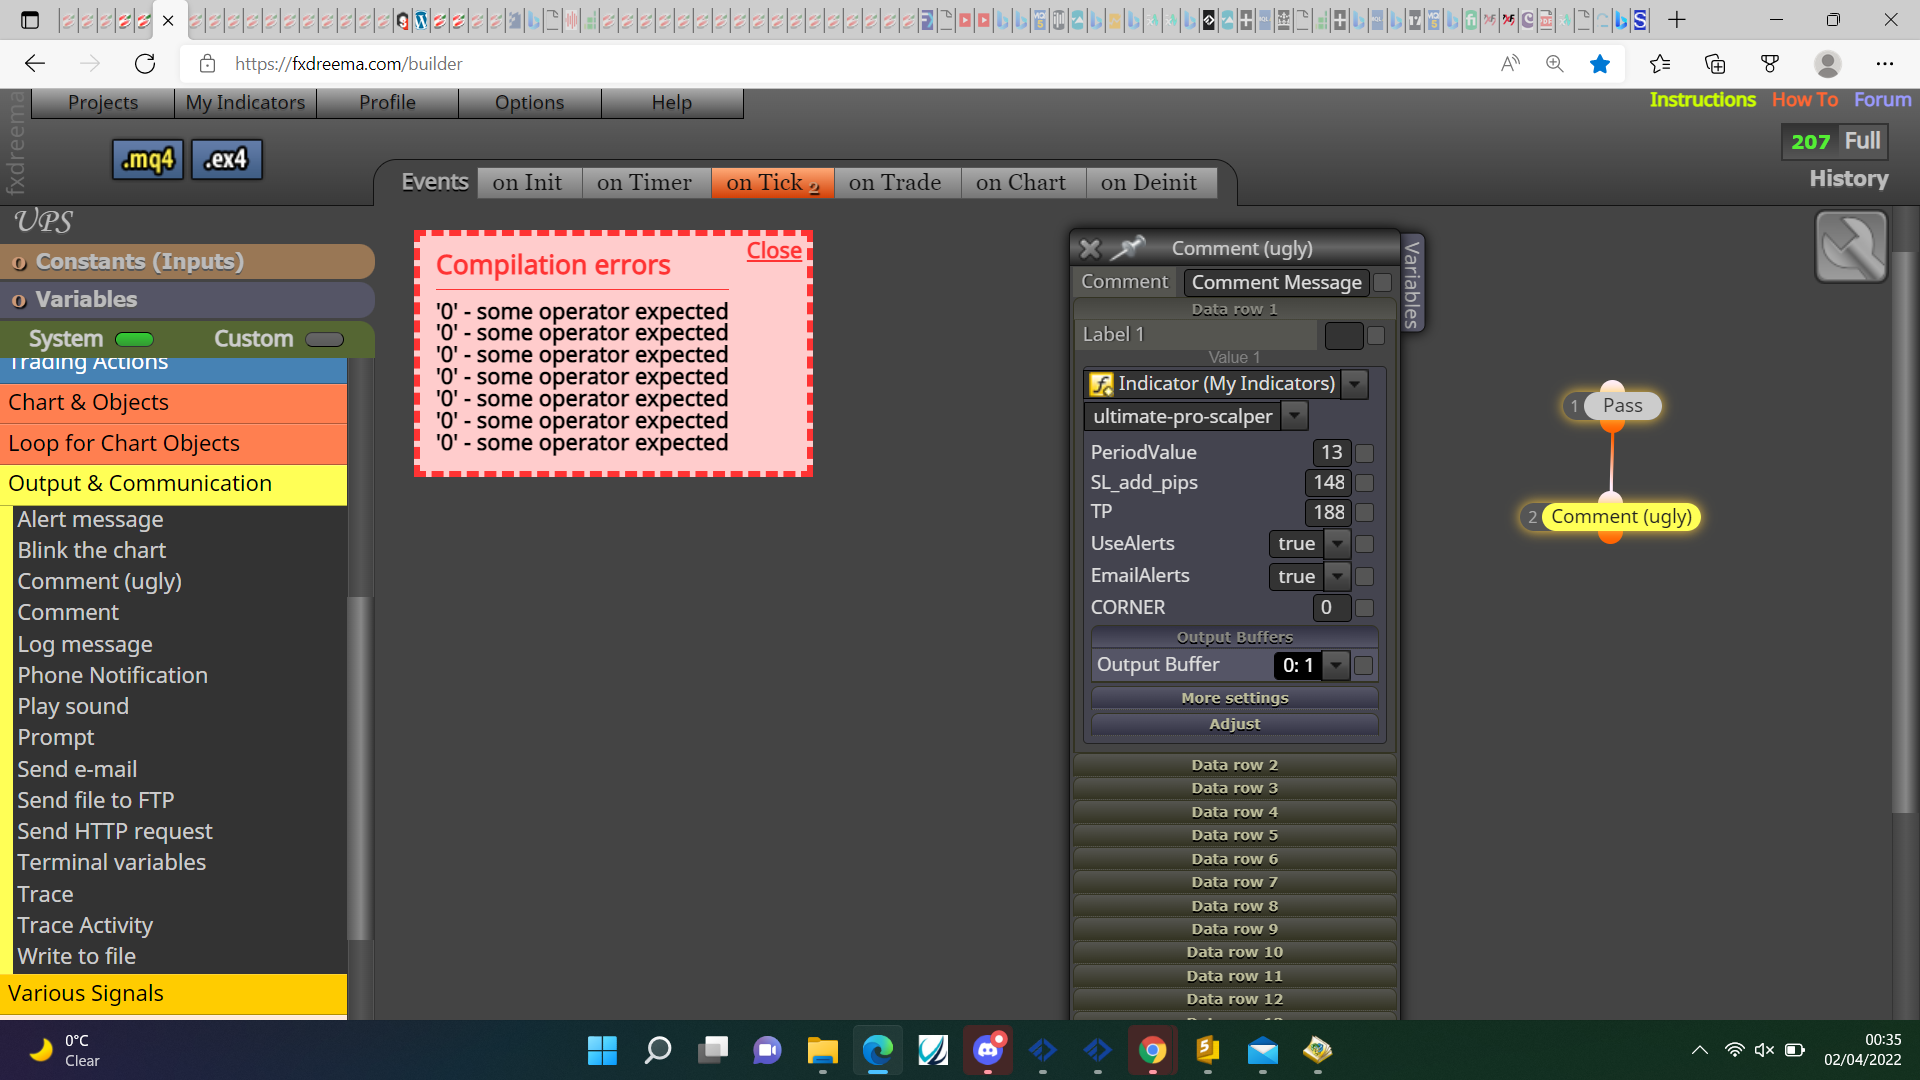Toggle the System blocks switch
1920x1080 pixels.
134,339
